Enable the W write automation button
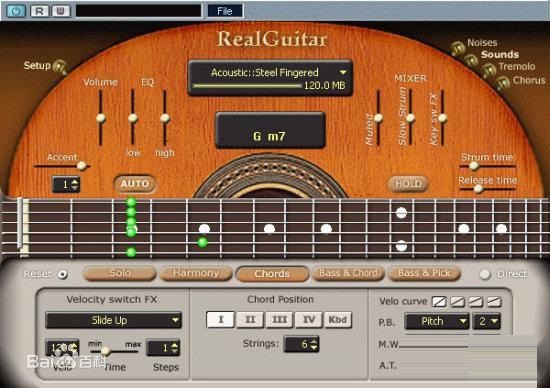This screenshot has height=388, width=550. tap(61, 11)
